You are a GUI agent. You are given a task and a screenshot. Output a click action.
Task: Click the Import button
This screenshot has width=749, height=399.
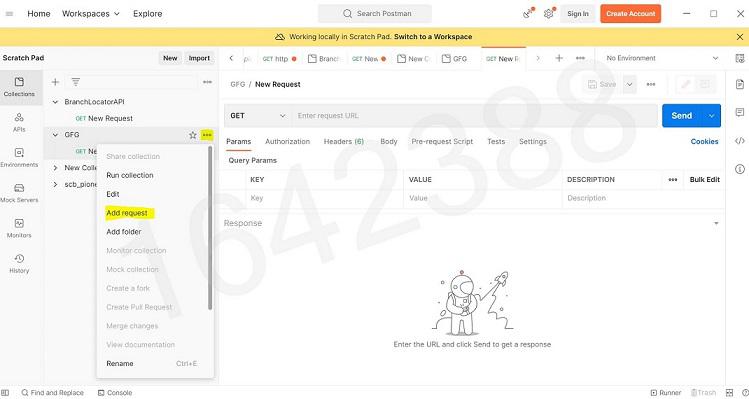pos(199,58)
